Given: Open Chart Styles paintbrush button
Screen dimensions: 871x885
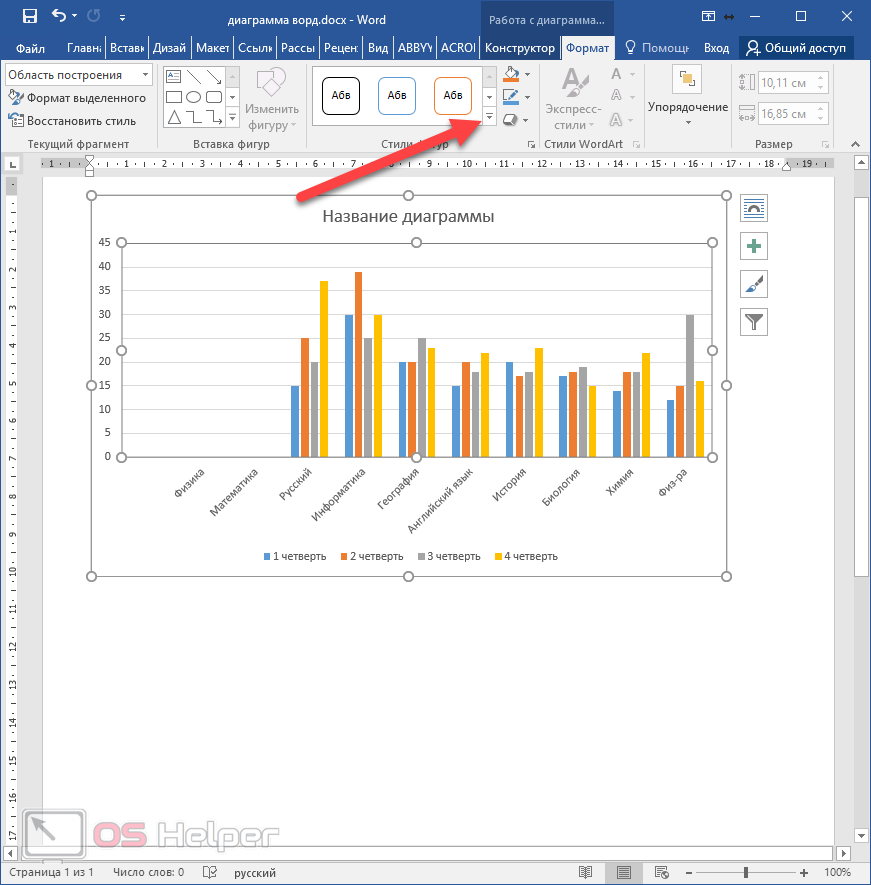Looking at the screenshot, I should coord(754,284).
